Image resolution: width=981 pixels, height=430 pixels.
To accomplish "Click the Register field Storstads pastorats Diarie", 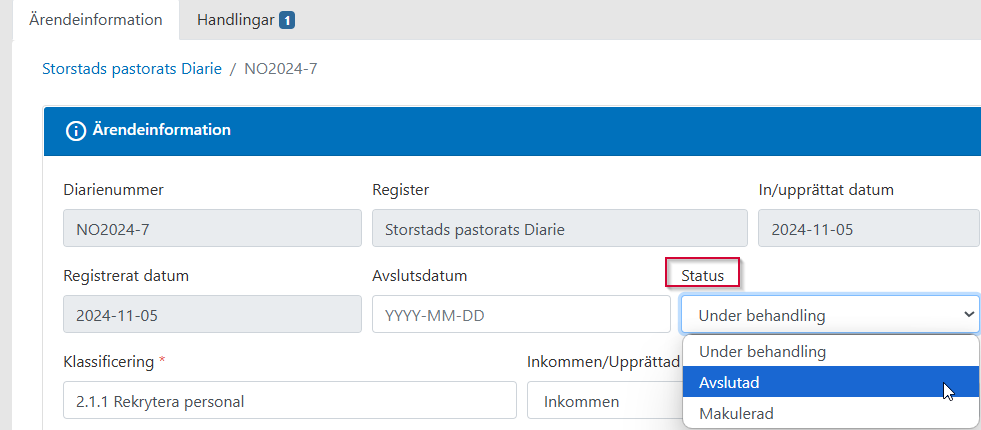I will pyautogui.click(x=559, y=228).
